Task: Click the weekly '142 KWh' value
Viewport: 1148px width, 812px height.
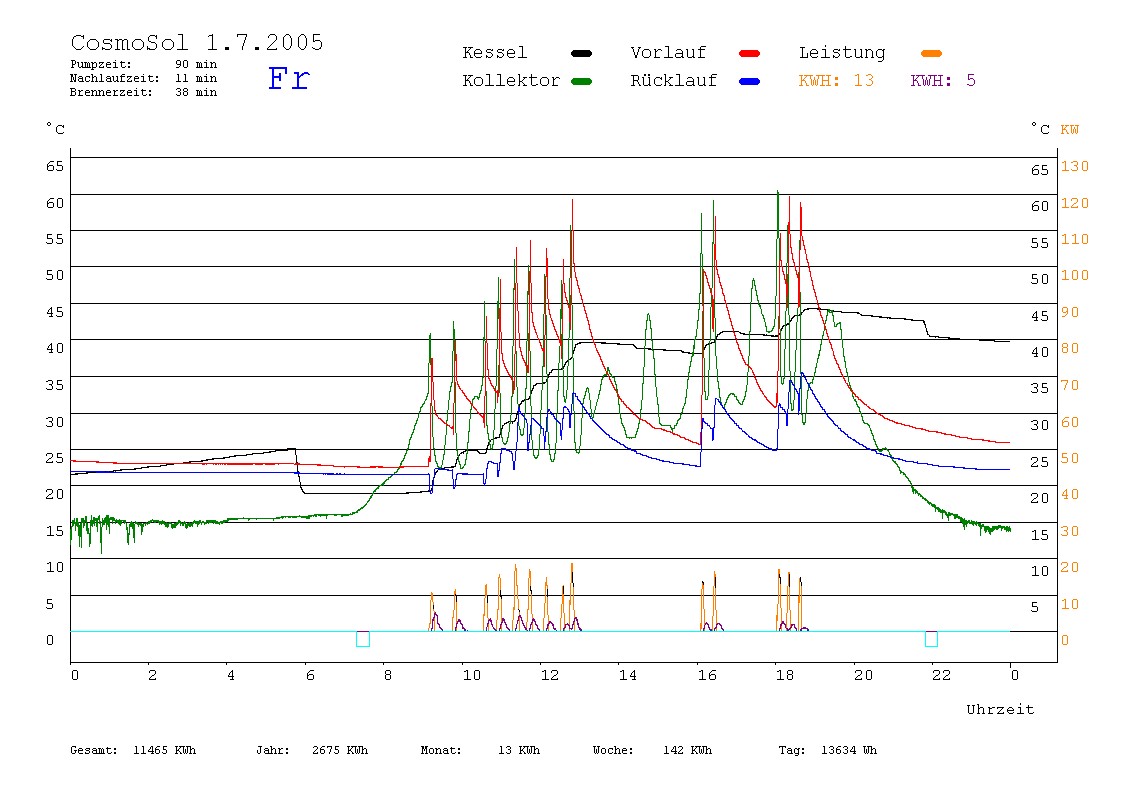Action: 687,750
